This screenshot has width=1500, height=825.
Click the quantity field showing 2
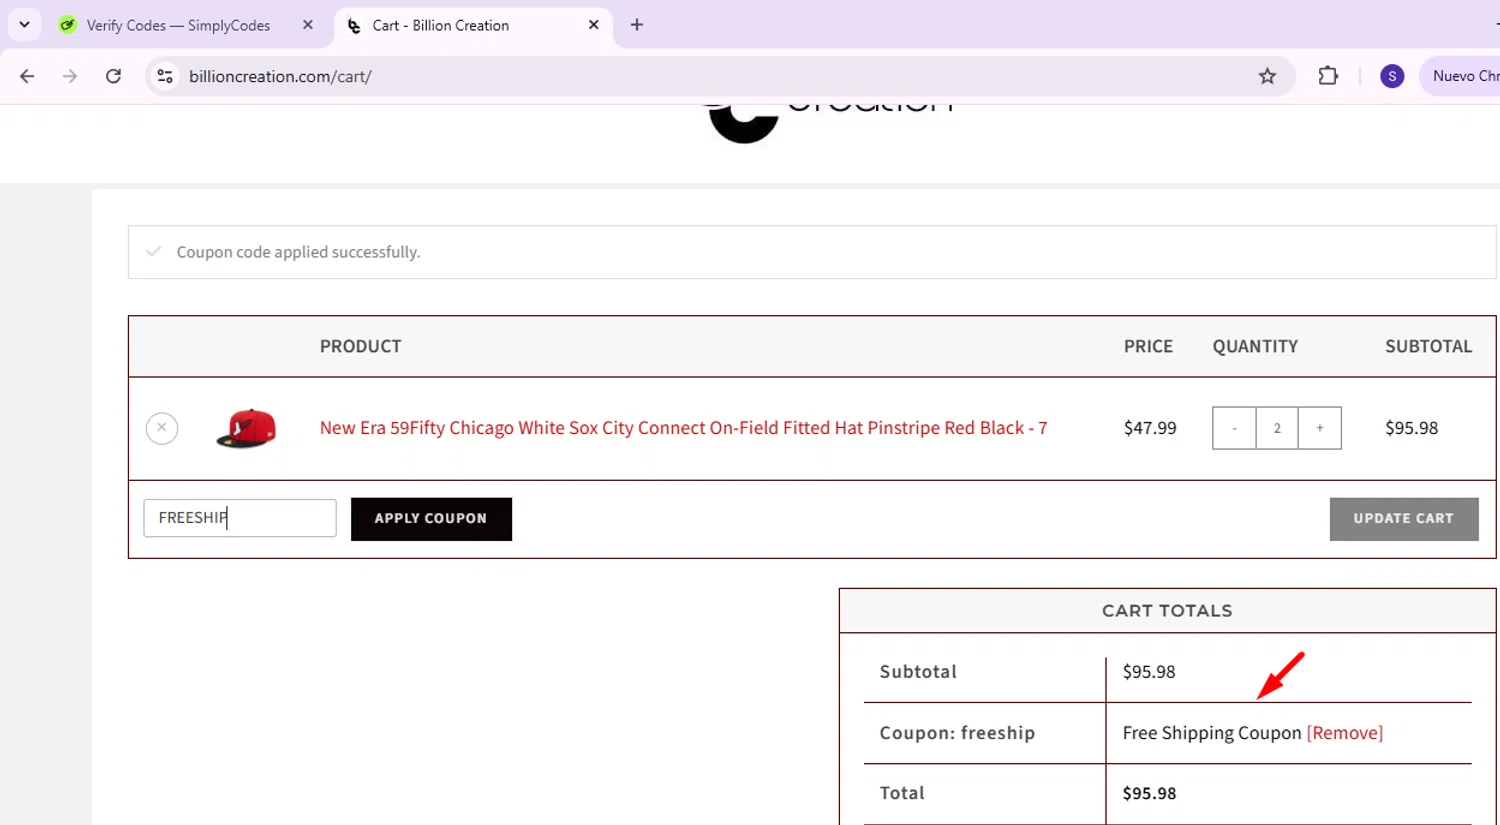(1277, 428)
